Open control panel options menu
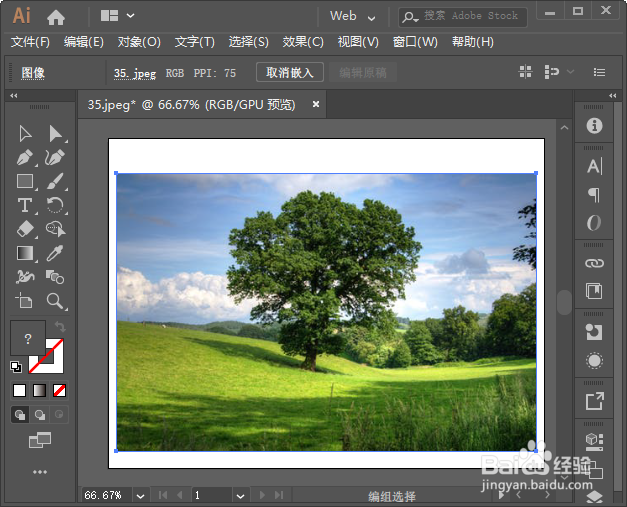 599,72
